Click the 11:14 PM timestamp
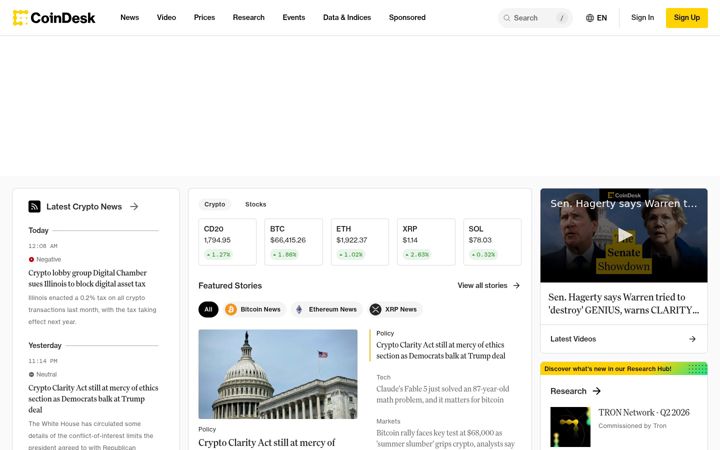 tap(43, 361)
